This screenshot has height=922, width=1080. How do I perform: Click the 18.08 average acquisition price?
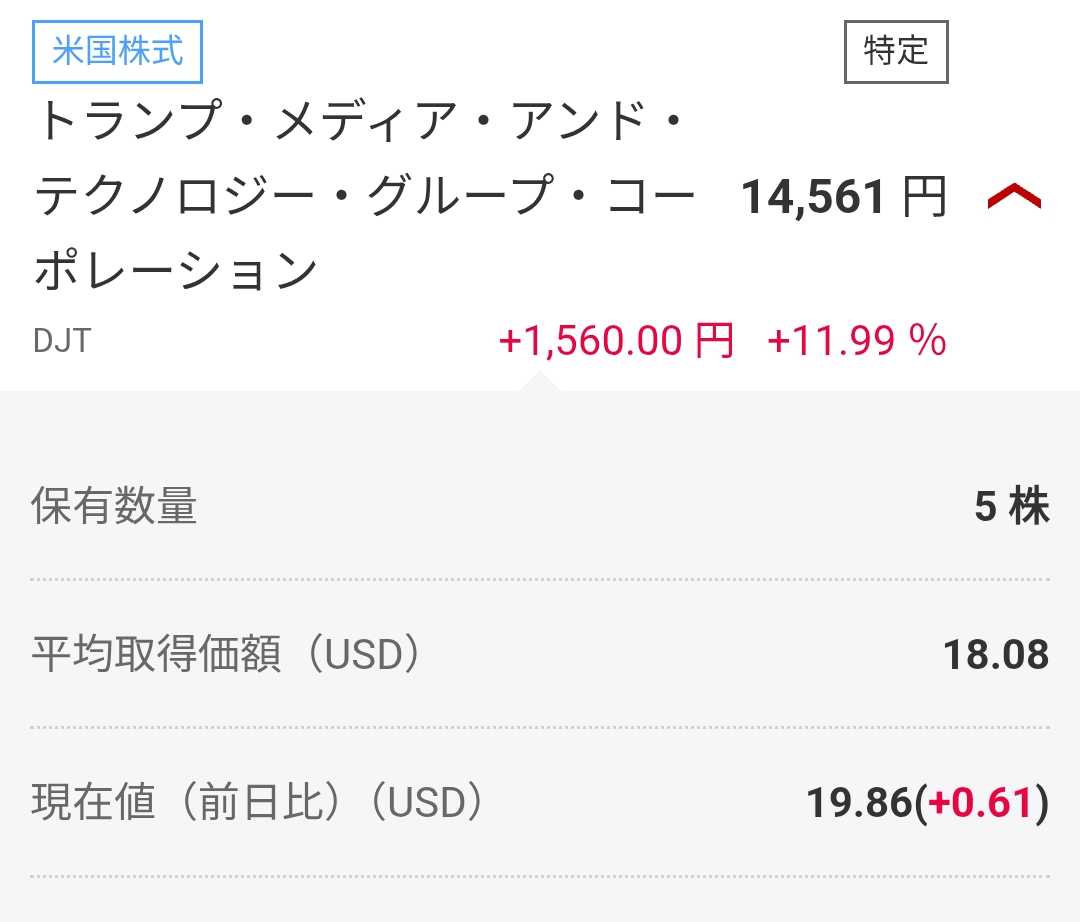coord(995,656)
